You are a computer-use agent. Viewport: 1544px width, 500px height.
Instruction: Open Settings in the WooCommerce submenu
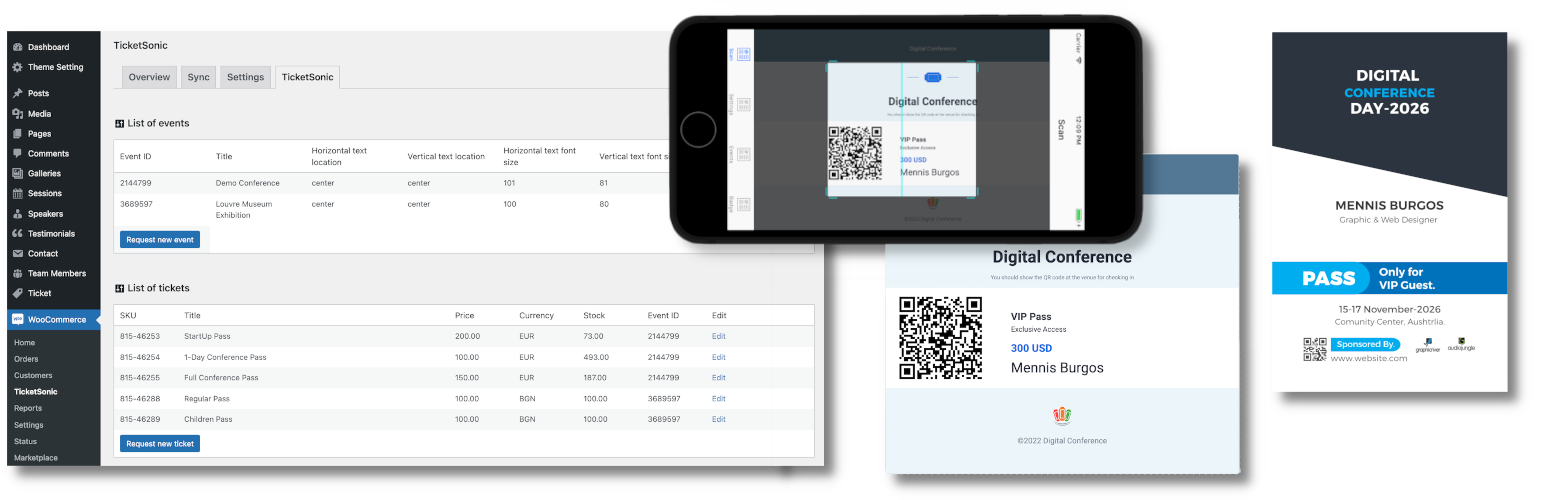pos(29,425)
